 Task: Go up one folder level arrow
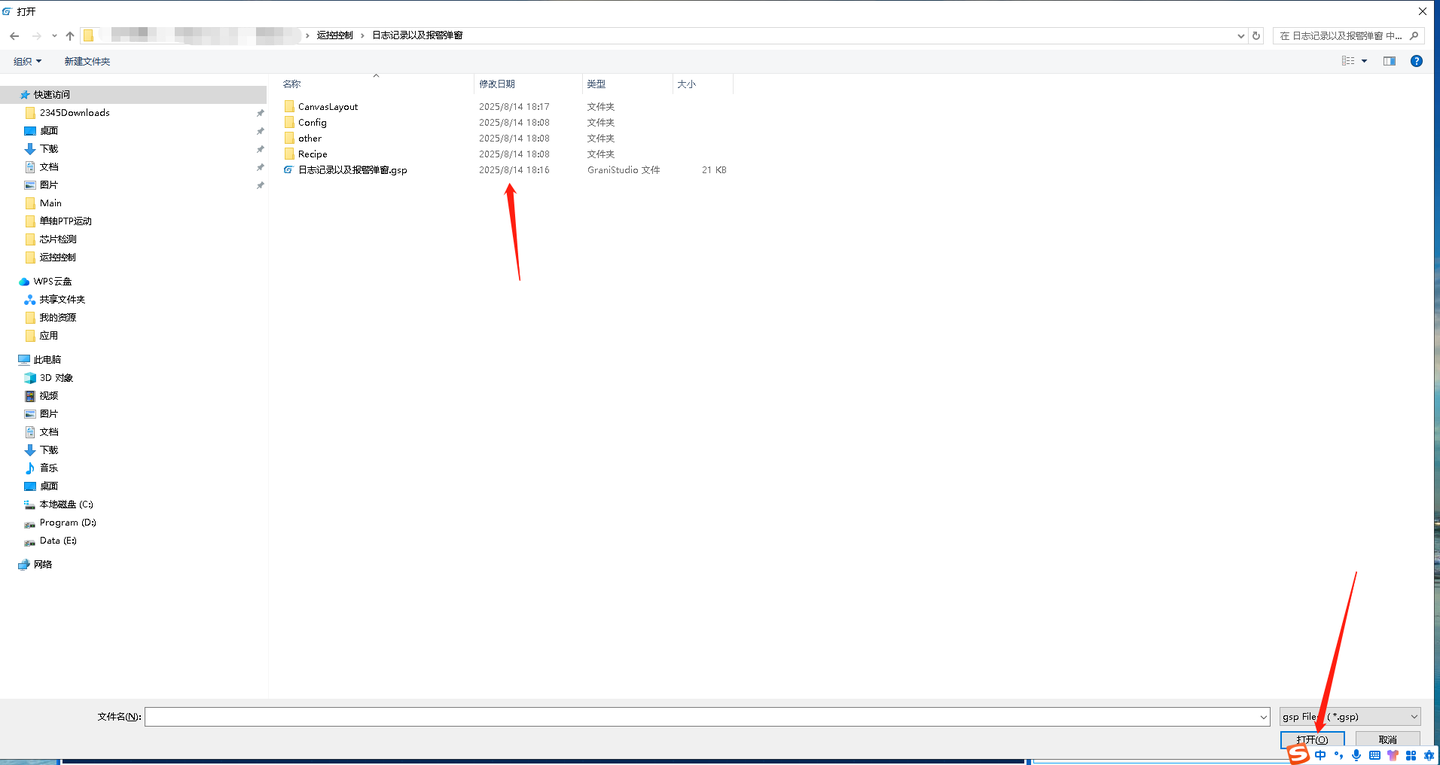[69, 36]
